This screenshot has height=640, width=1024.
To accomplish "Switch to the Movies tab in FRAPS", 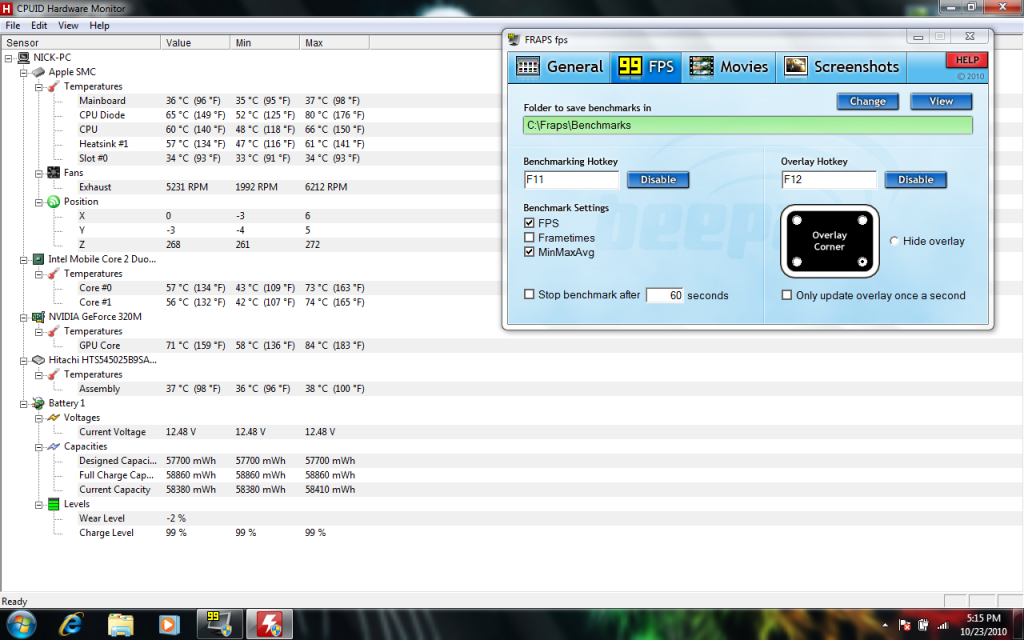I will (729, 67).
